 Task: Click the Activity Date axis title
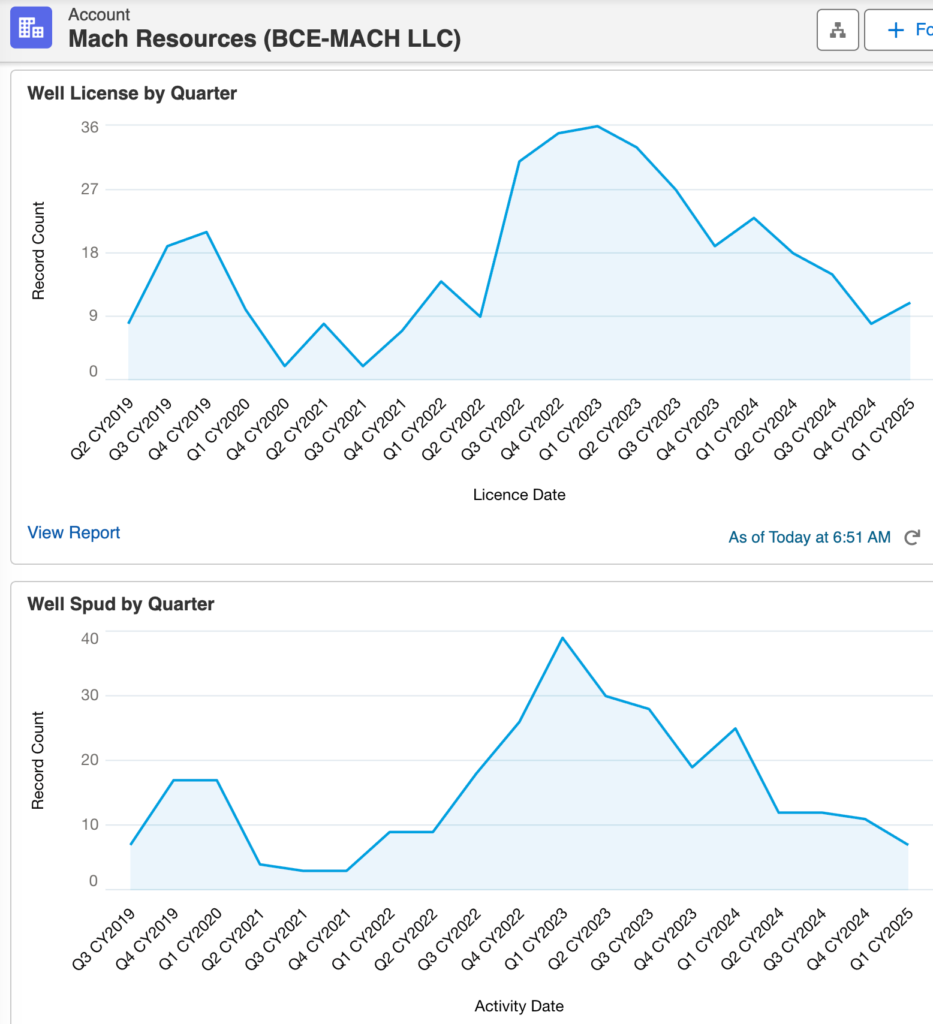pos(519,1006)
